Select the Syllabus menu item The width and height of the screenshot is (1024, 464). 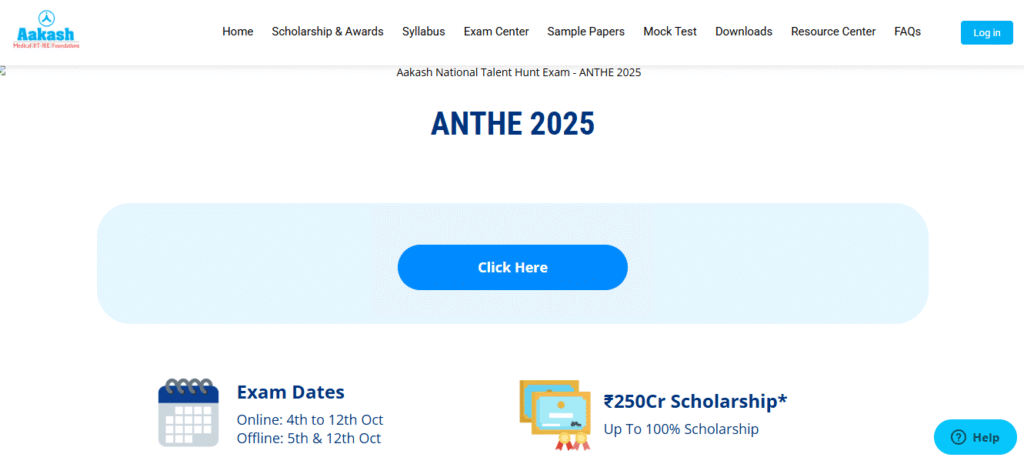pos(423,32)
